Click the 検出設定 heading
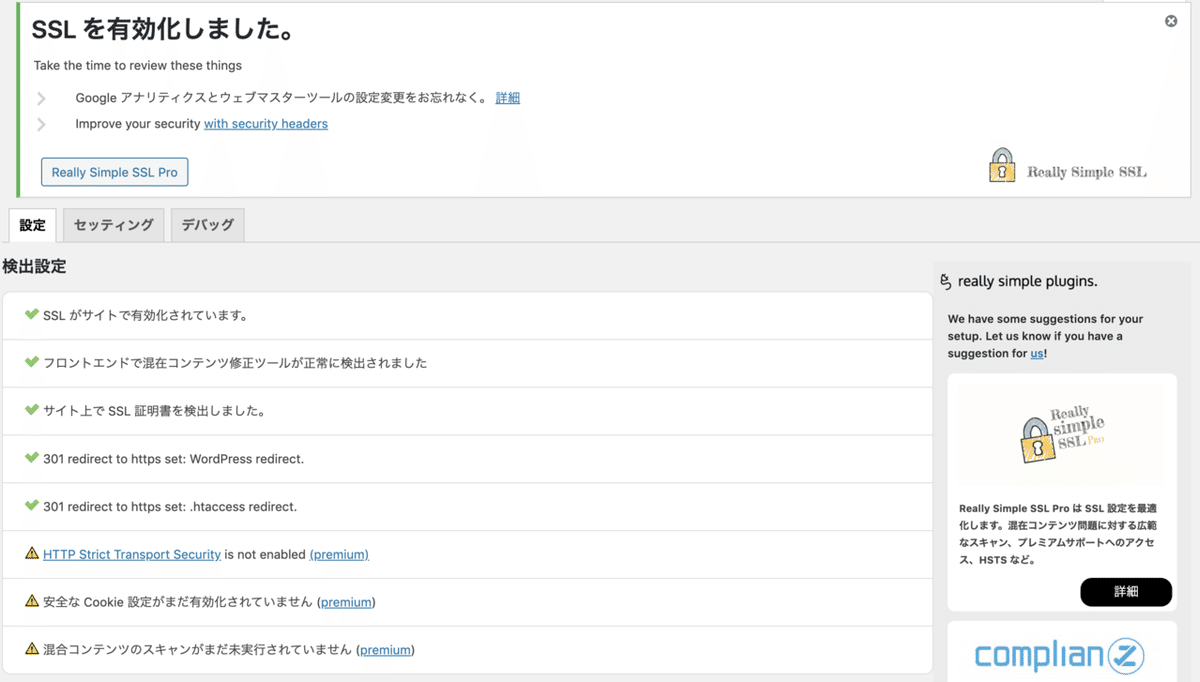1200x682 pixels. pos(34,267)
